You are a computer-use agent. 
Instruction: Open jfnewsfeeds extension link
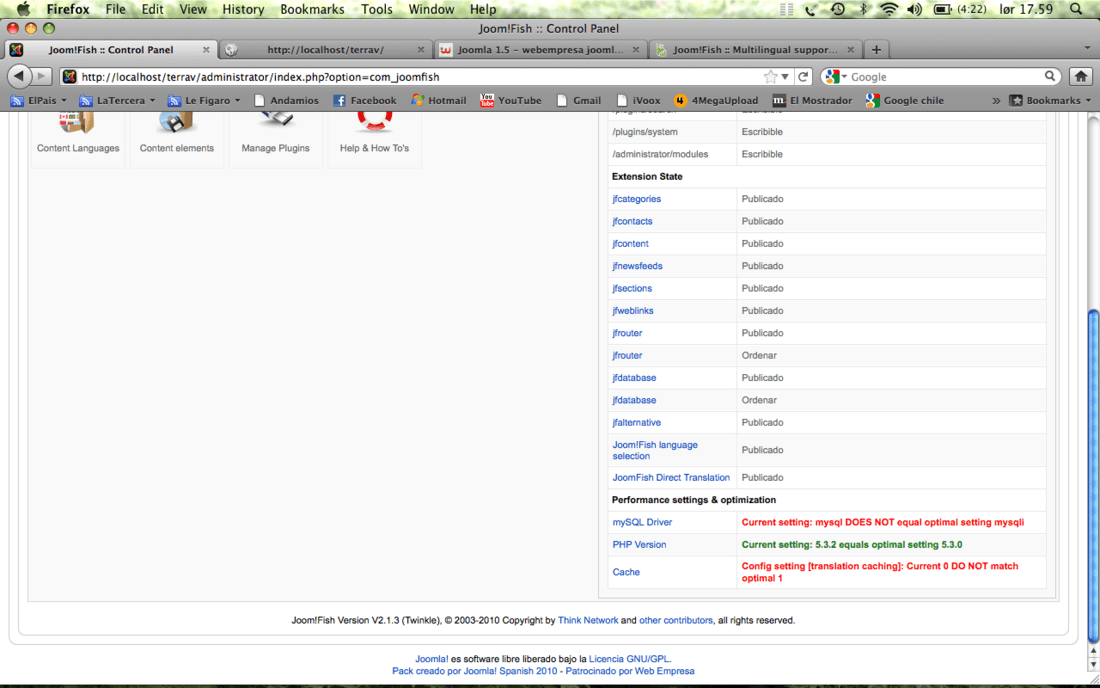(637, 267)
